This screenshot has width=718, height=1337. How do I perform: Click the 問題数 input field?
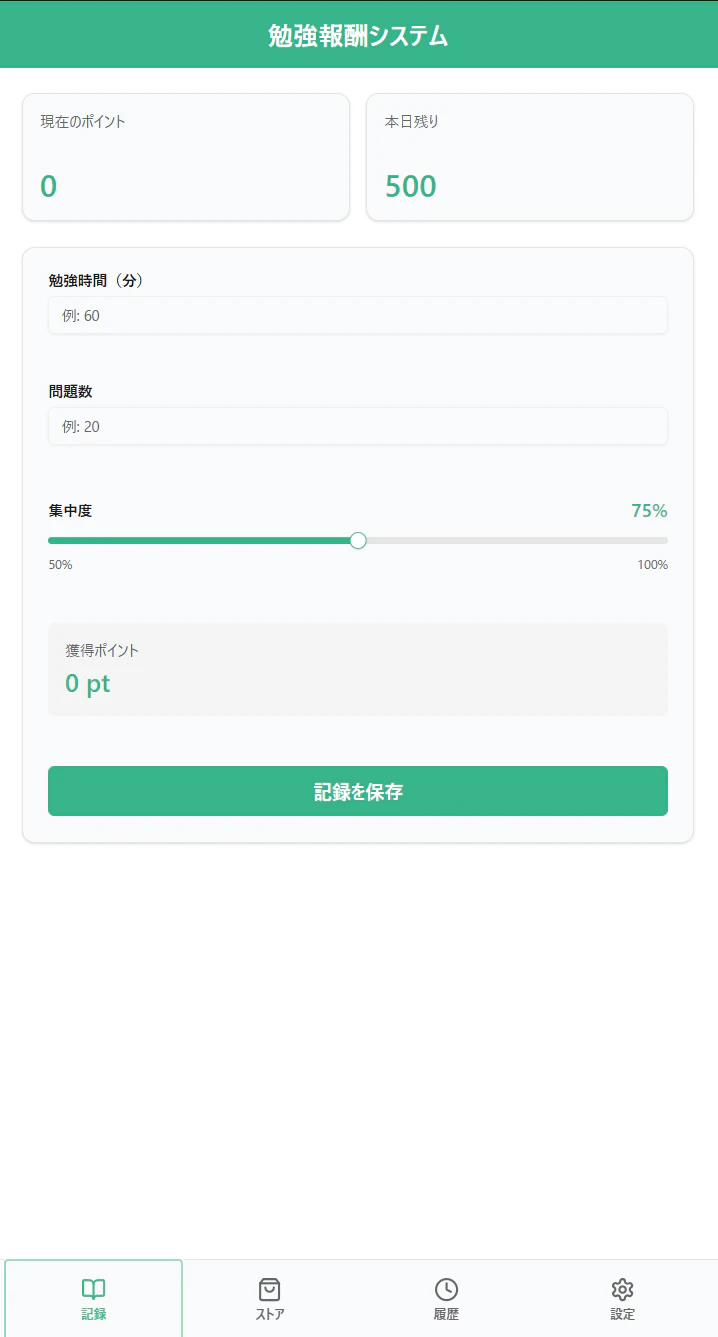click(357, 427)
